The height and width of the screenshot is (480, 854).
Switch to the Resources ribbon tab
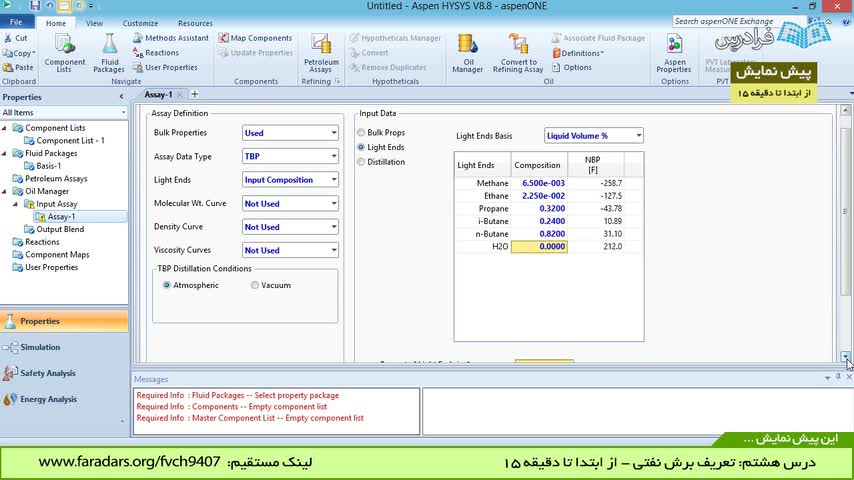(x=195, y=23)
